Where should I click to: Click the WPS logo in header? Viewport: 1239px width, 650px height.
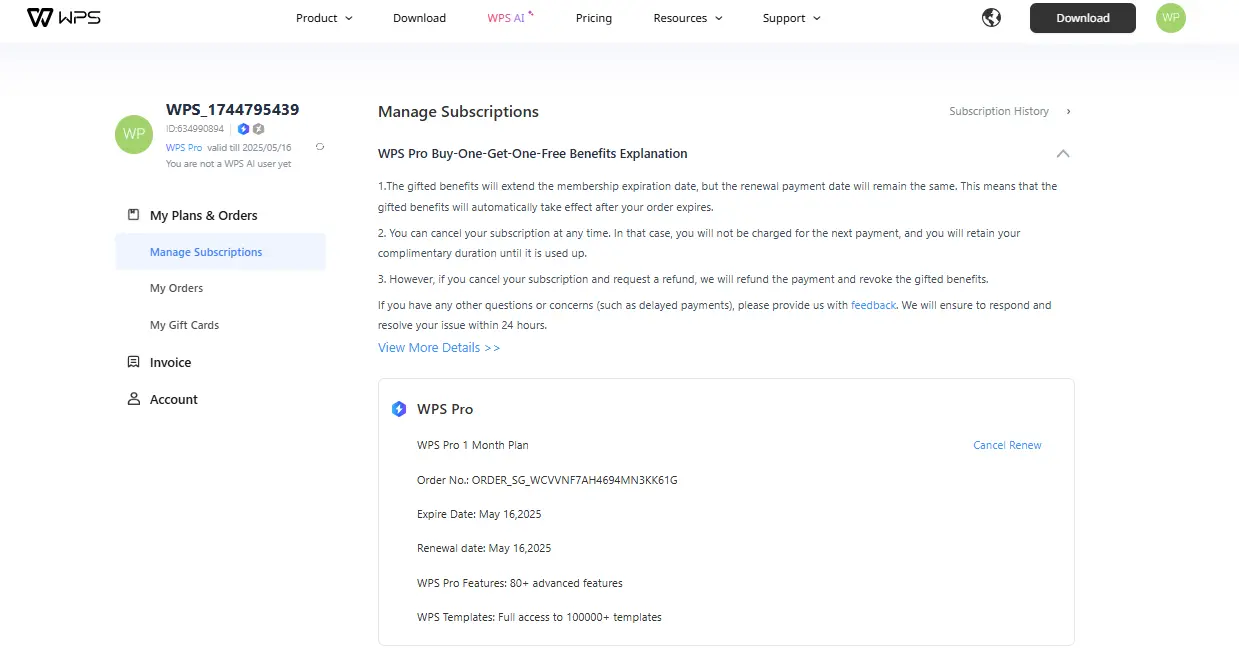point(63,18)
